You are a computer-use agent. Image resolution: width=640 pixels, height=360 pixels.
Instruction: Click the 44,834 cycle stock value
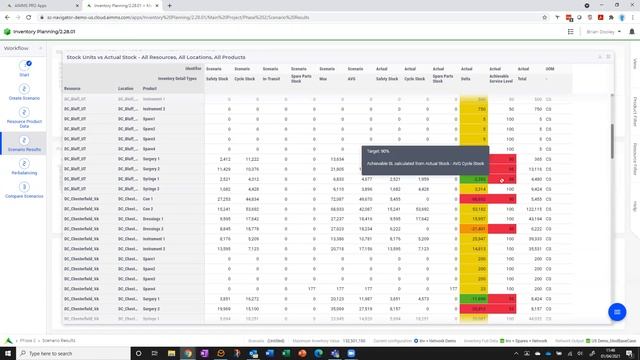click(x=253, y=199)
